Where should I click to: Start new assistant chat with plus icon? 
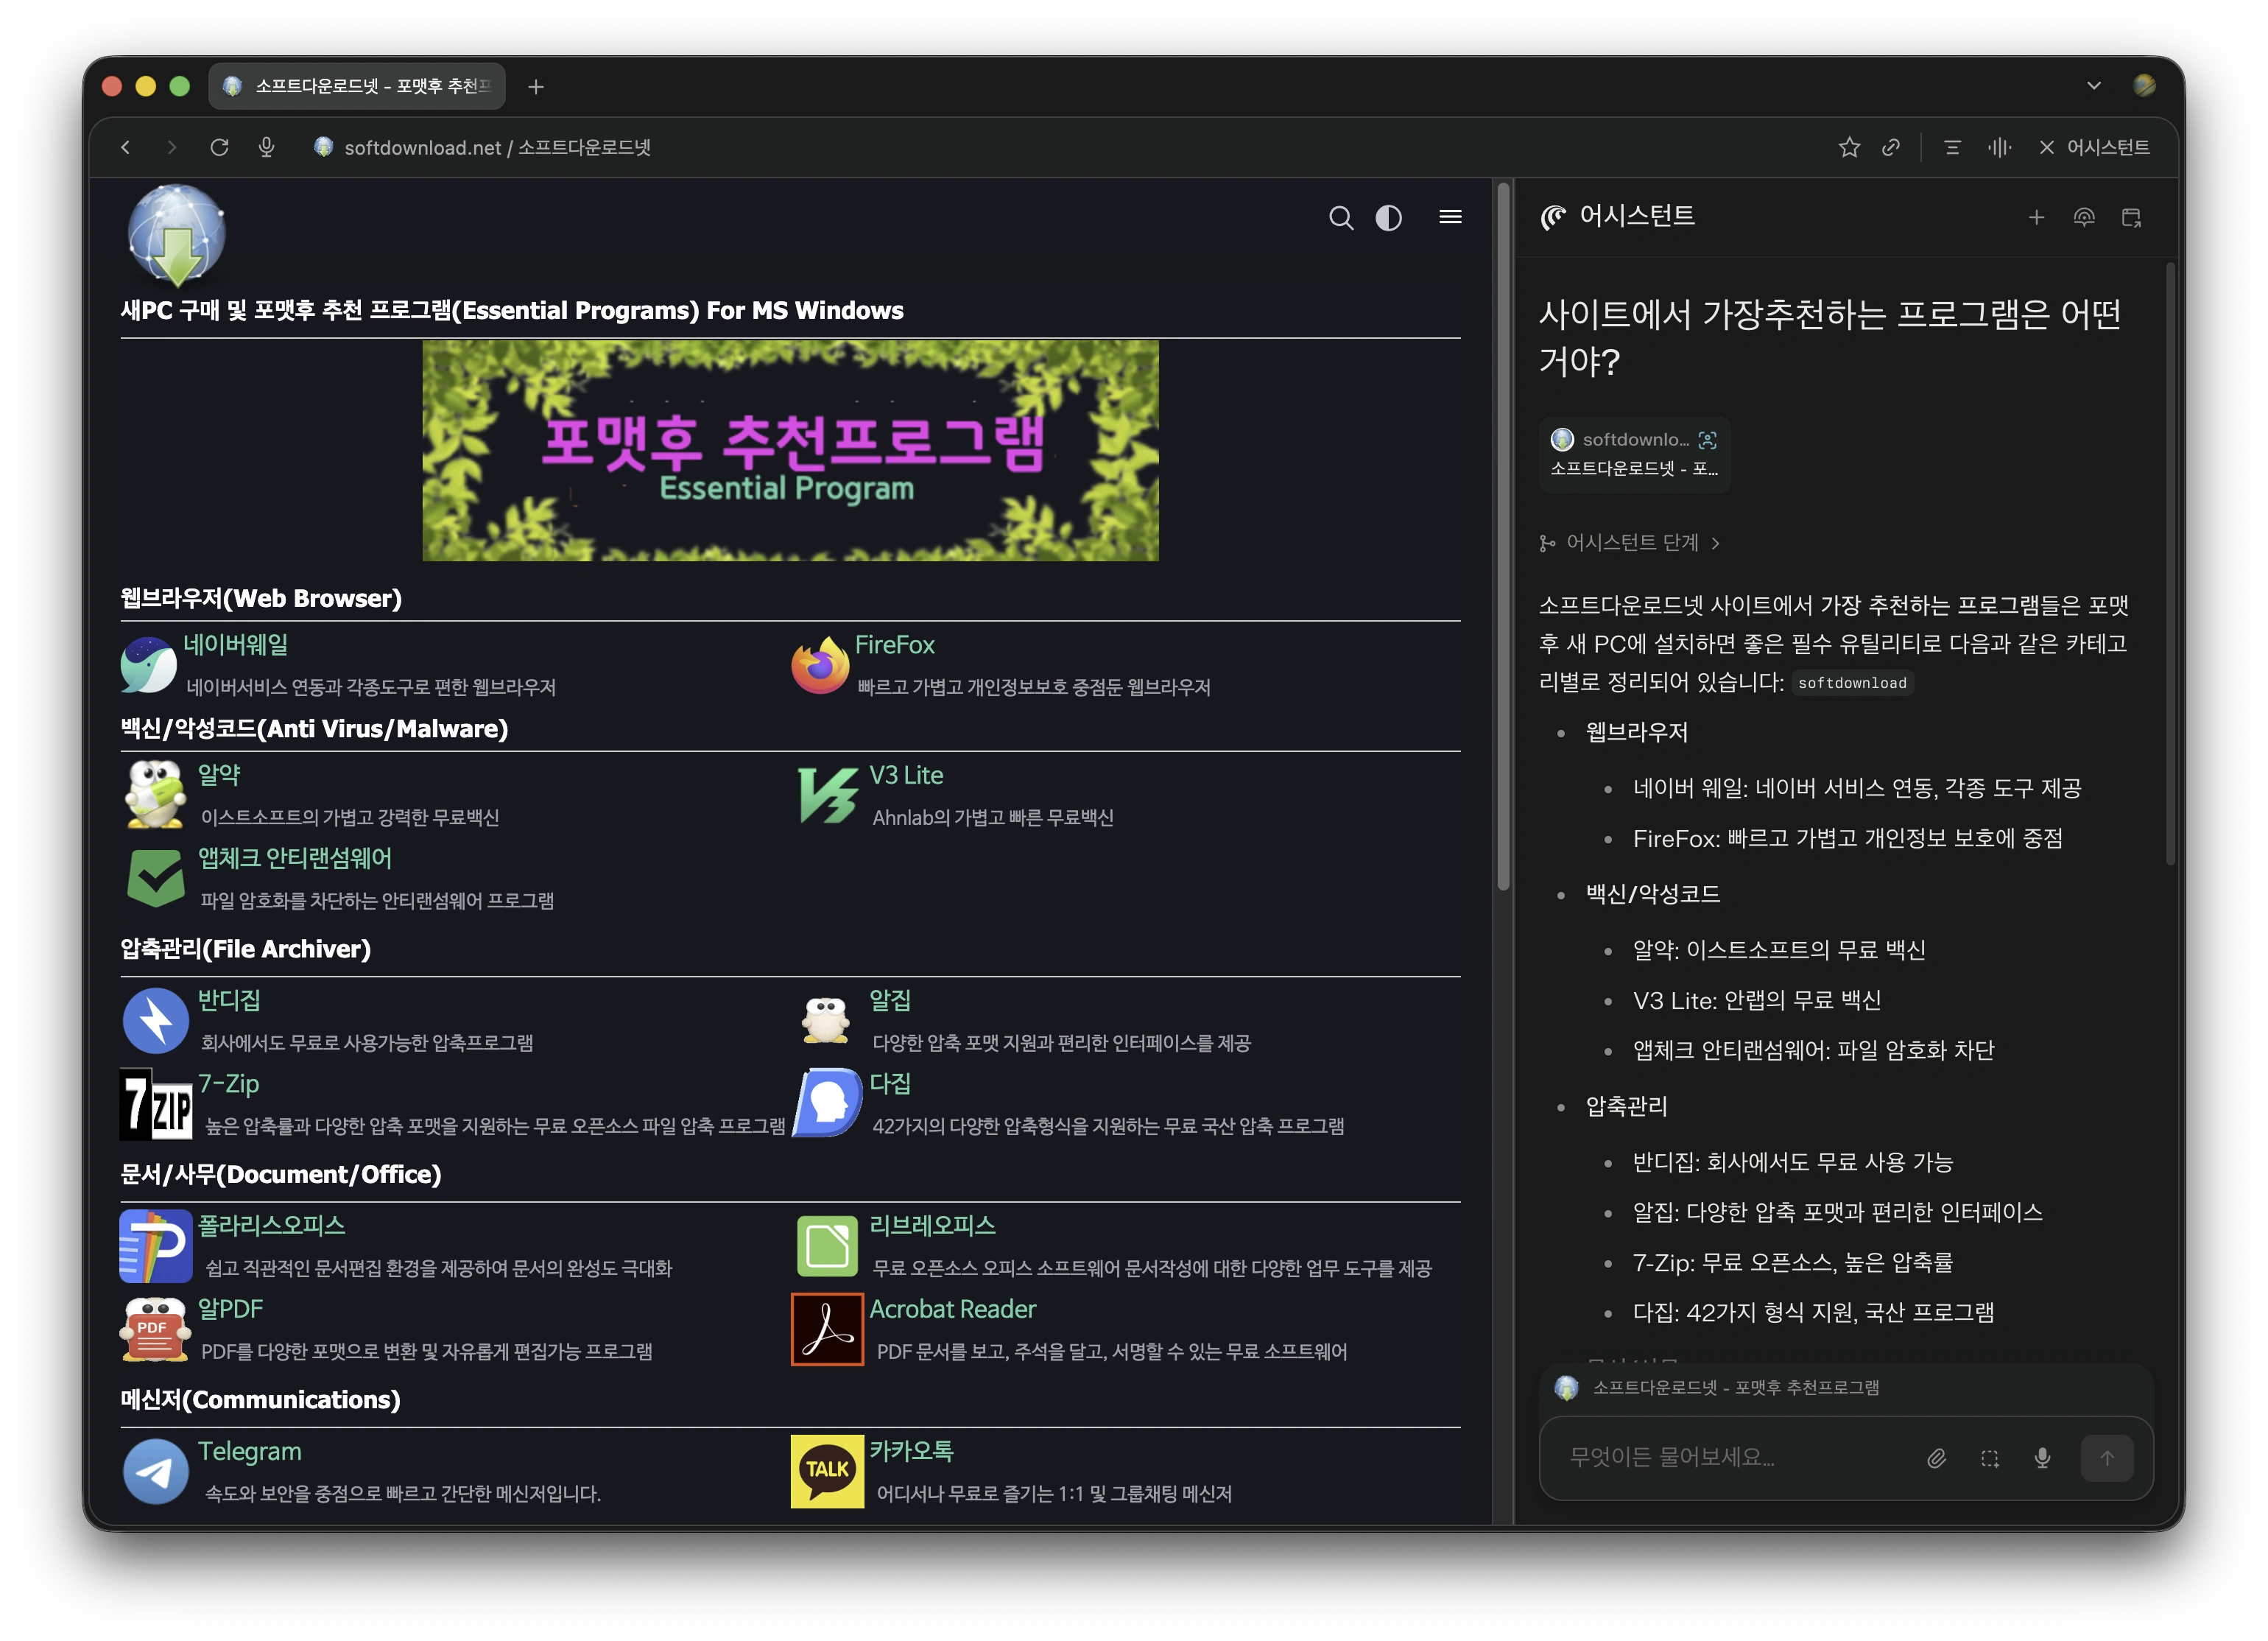[2035, 218]
